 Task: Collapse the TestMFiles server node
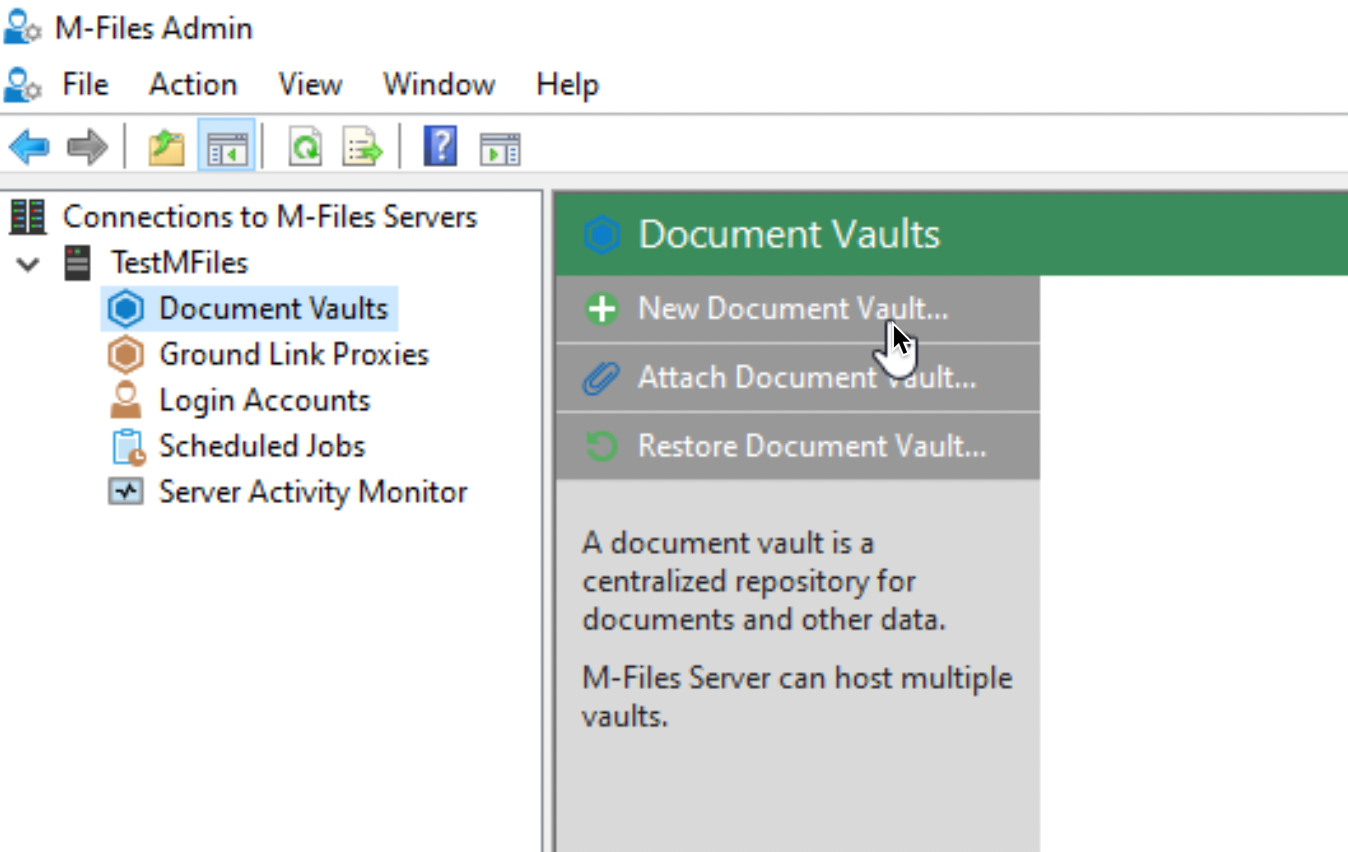click(x=29, y=264)
